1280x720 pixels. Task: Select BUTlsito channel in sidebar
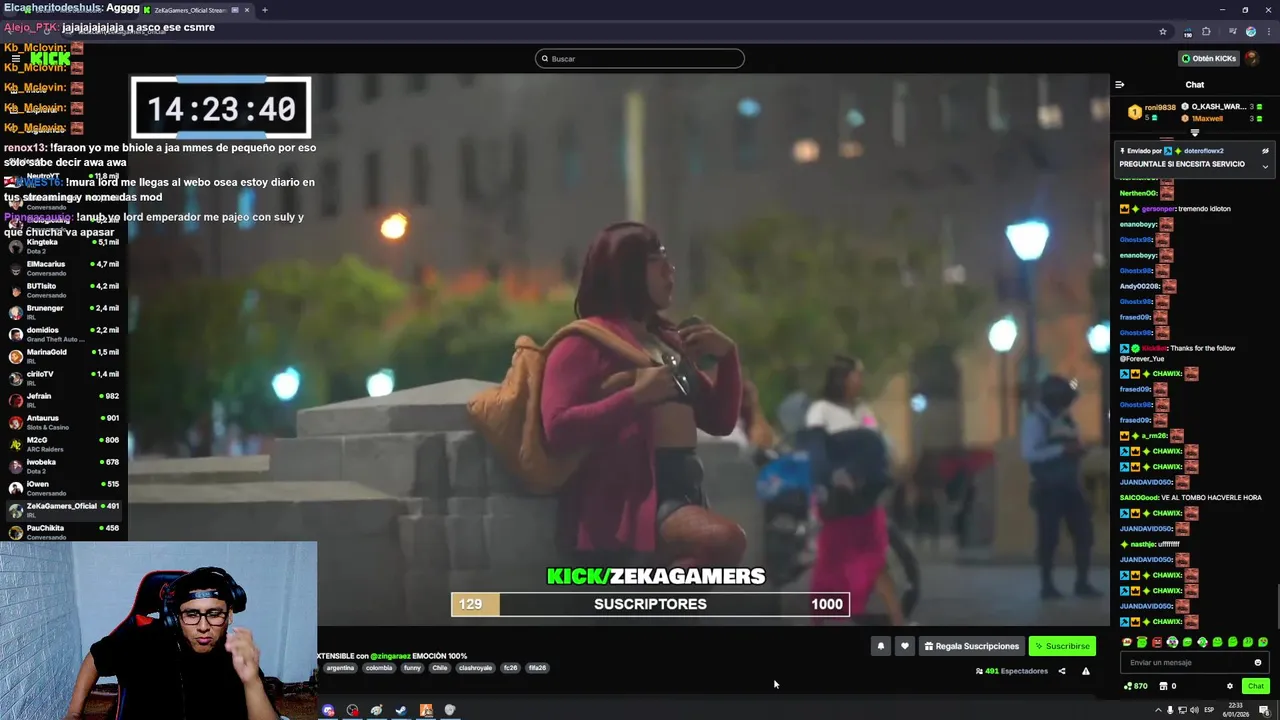point(64,290)
